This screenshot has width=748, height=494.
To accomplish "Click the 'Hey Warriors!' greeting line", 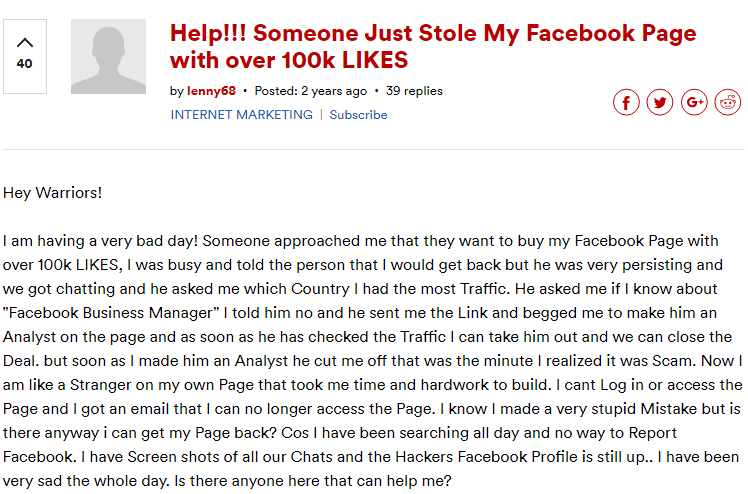I will pos(52,193).
